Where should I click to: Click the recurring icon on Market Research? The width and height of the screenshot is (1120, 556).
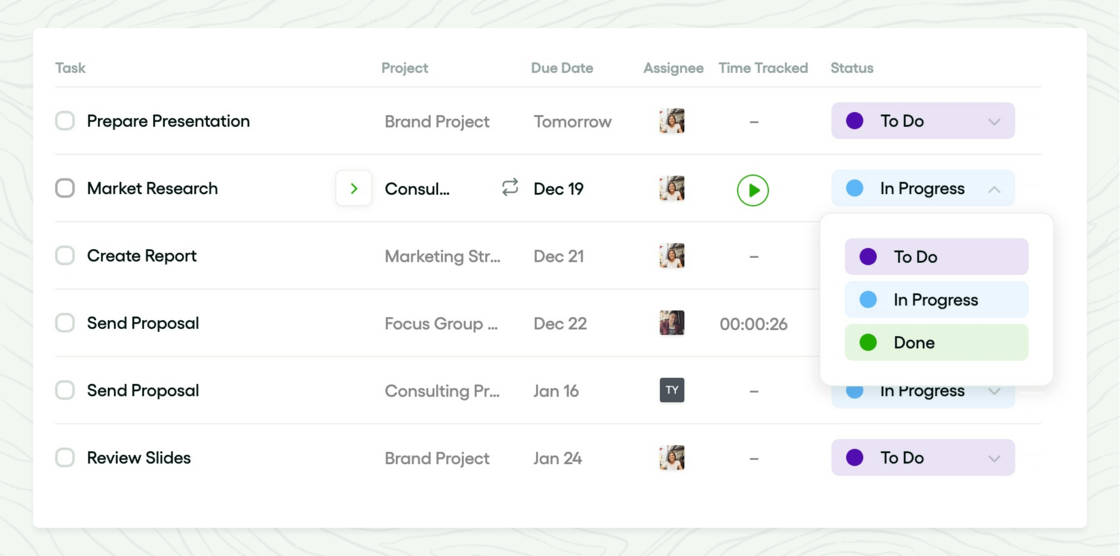click(x=510, y=188)
